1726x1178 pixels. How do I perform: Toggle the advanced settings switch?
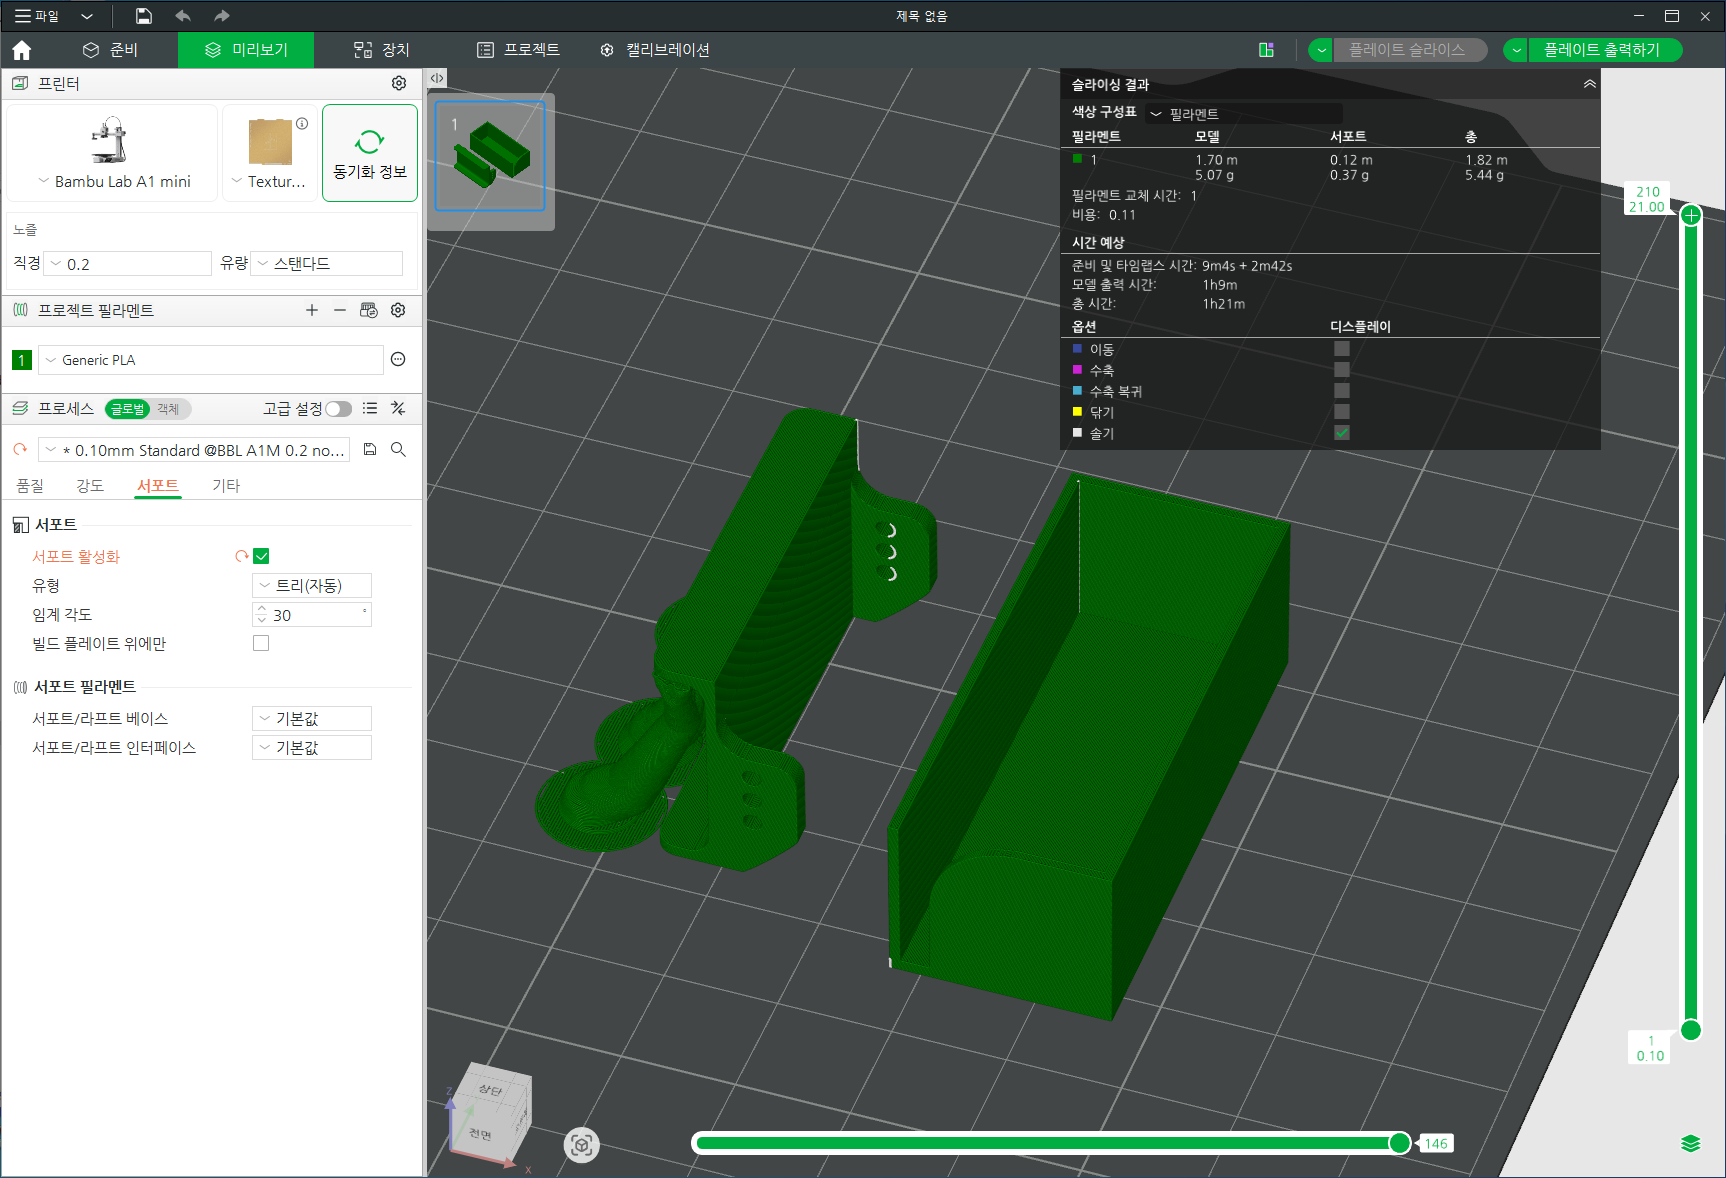pos(339,408)
